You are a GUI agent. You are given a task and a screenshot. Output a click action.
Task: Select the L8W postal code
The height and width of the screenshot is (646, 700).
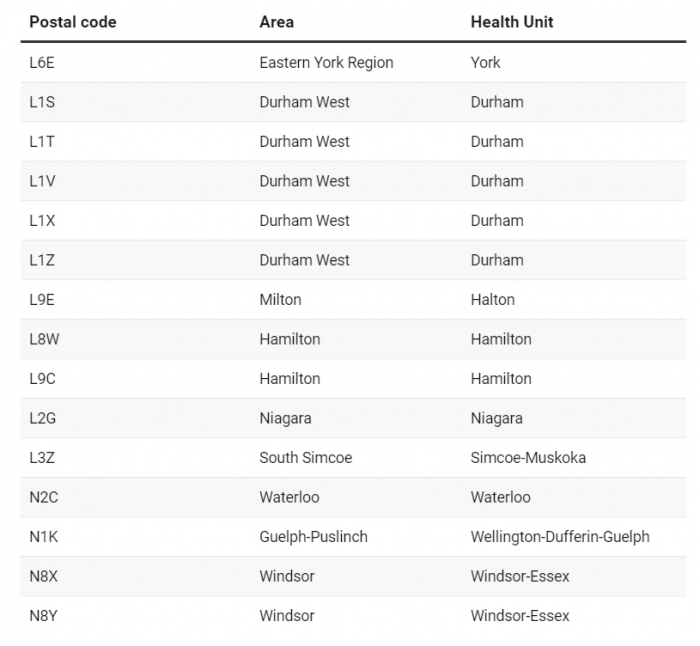tap(44, 339)
